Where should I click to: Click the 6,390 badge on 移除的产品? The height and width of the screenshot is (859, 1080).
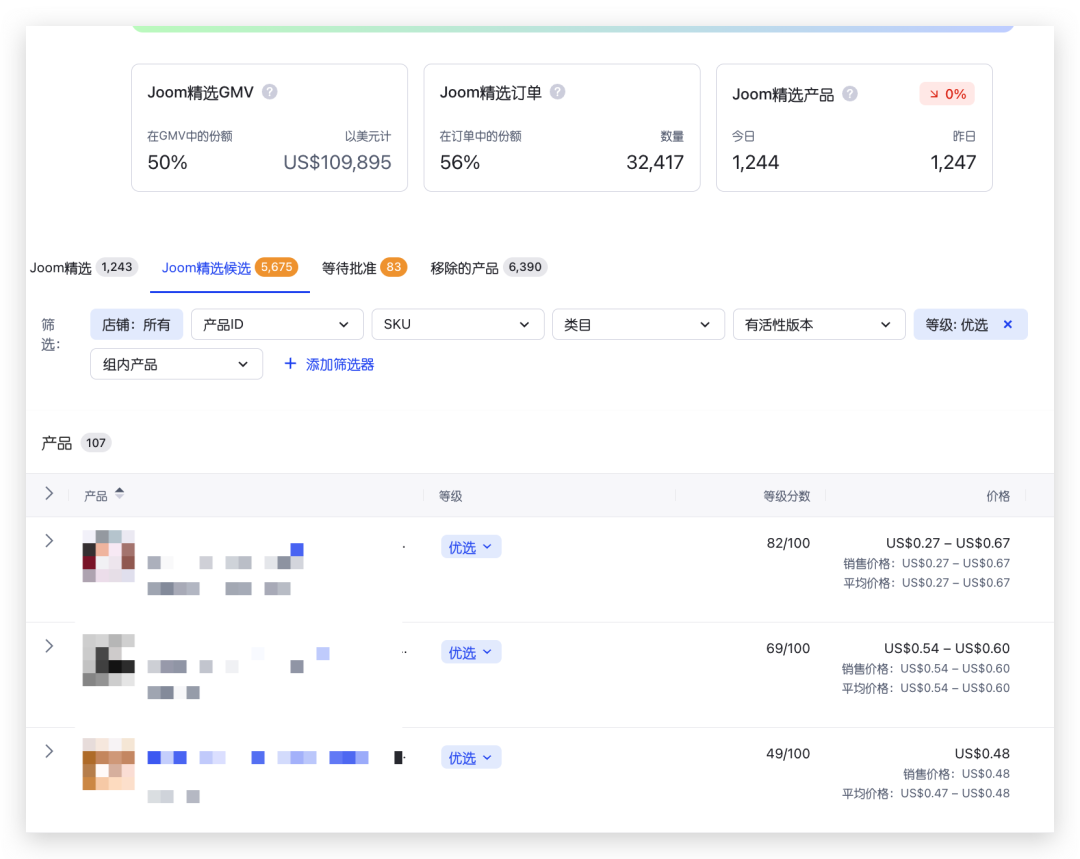[525, 267]
